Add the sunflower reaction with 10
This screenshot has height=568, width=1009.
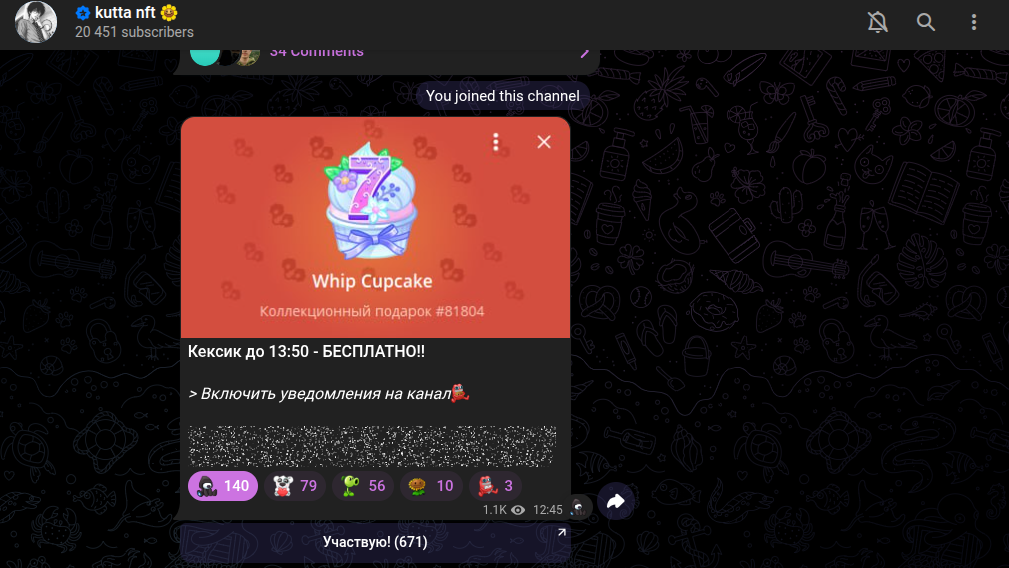(x=431, y=486)
